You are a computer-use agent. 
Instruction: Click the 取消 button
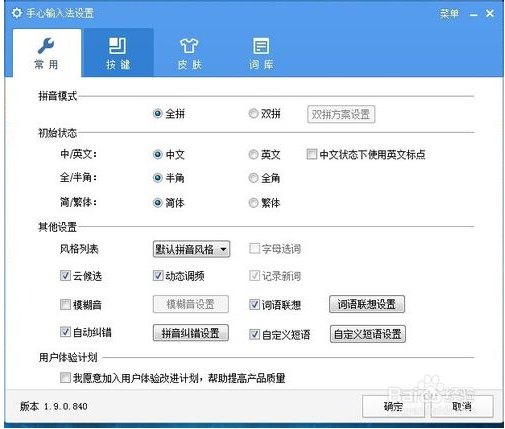(x=462, y=406)
